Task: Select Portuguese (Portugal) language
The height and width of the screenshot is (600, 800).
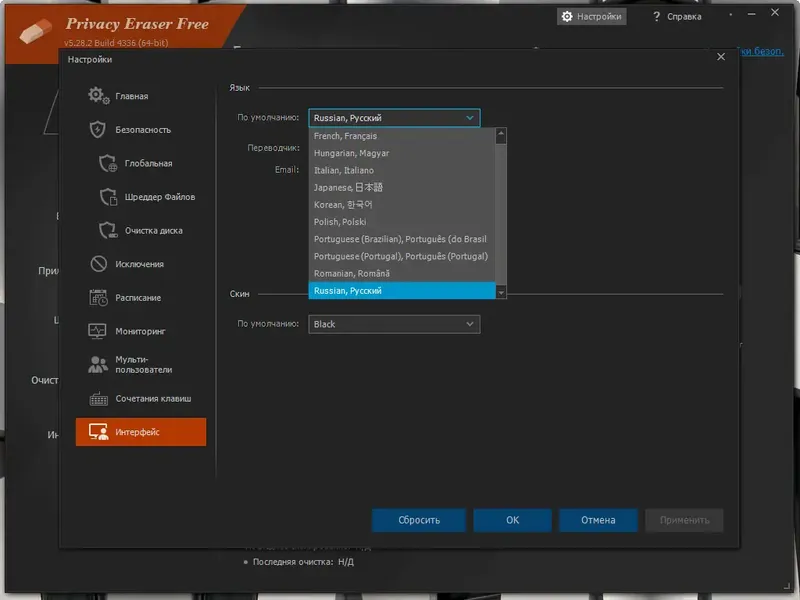Action: coord(402,256)
